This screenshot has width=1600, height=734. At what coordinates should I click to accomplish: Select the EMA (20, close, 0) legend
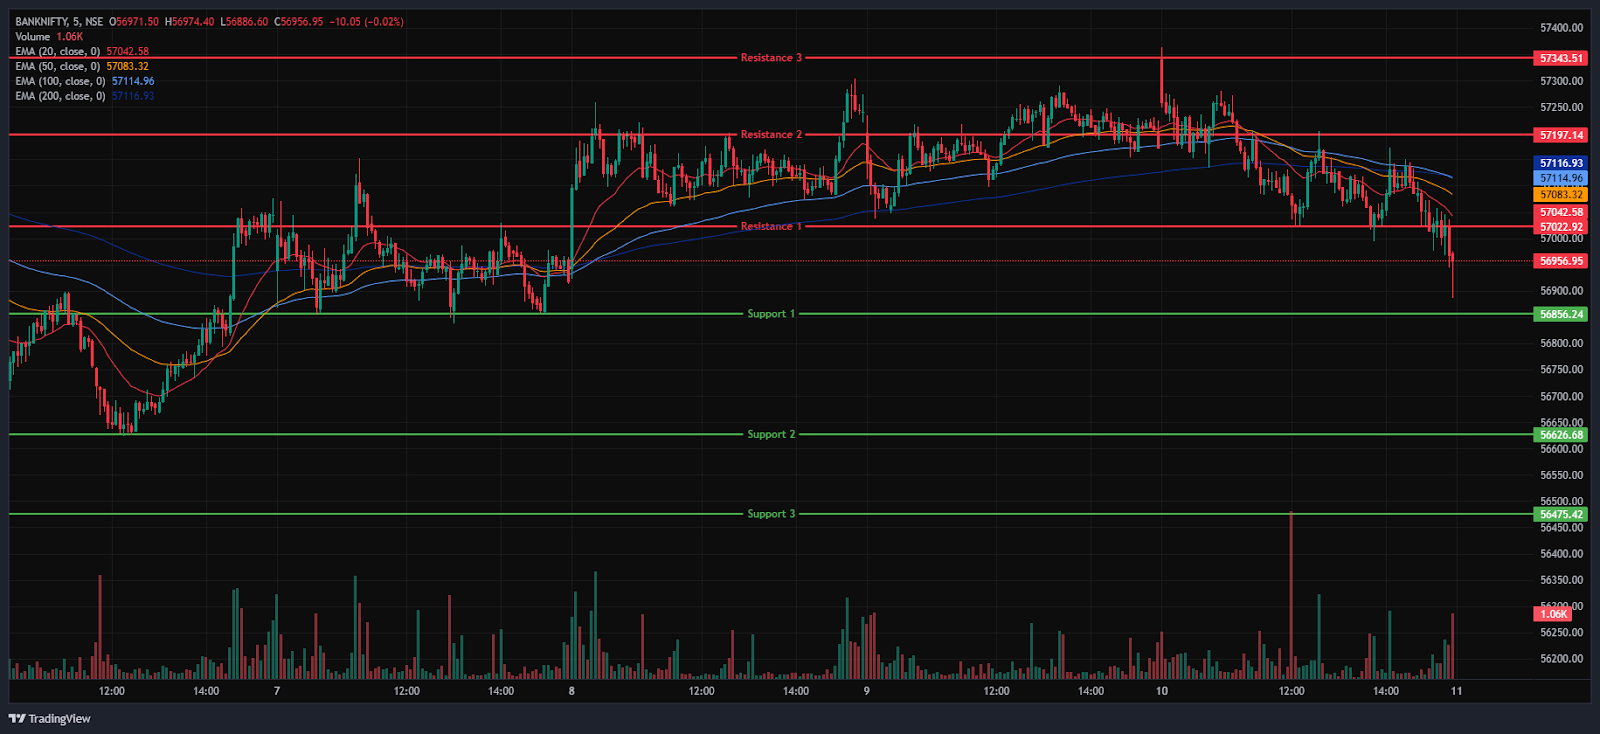58,52
